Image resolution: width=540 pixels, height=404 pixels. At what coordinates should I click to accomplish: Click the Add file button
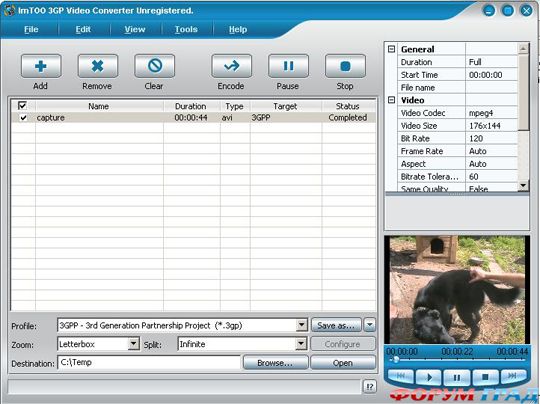[x=41, y=66]
